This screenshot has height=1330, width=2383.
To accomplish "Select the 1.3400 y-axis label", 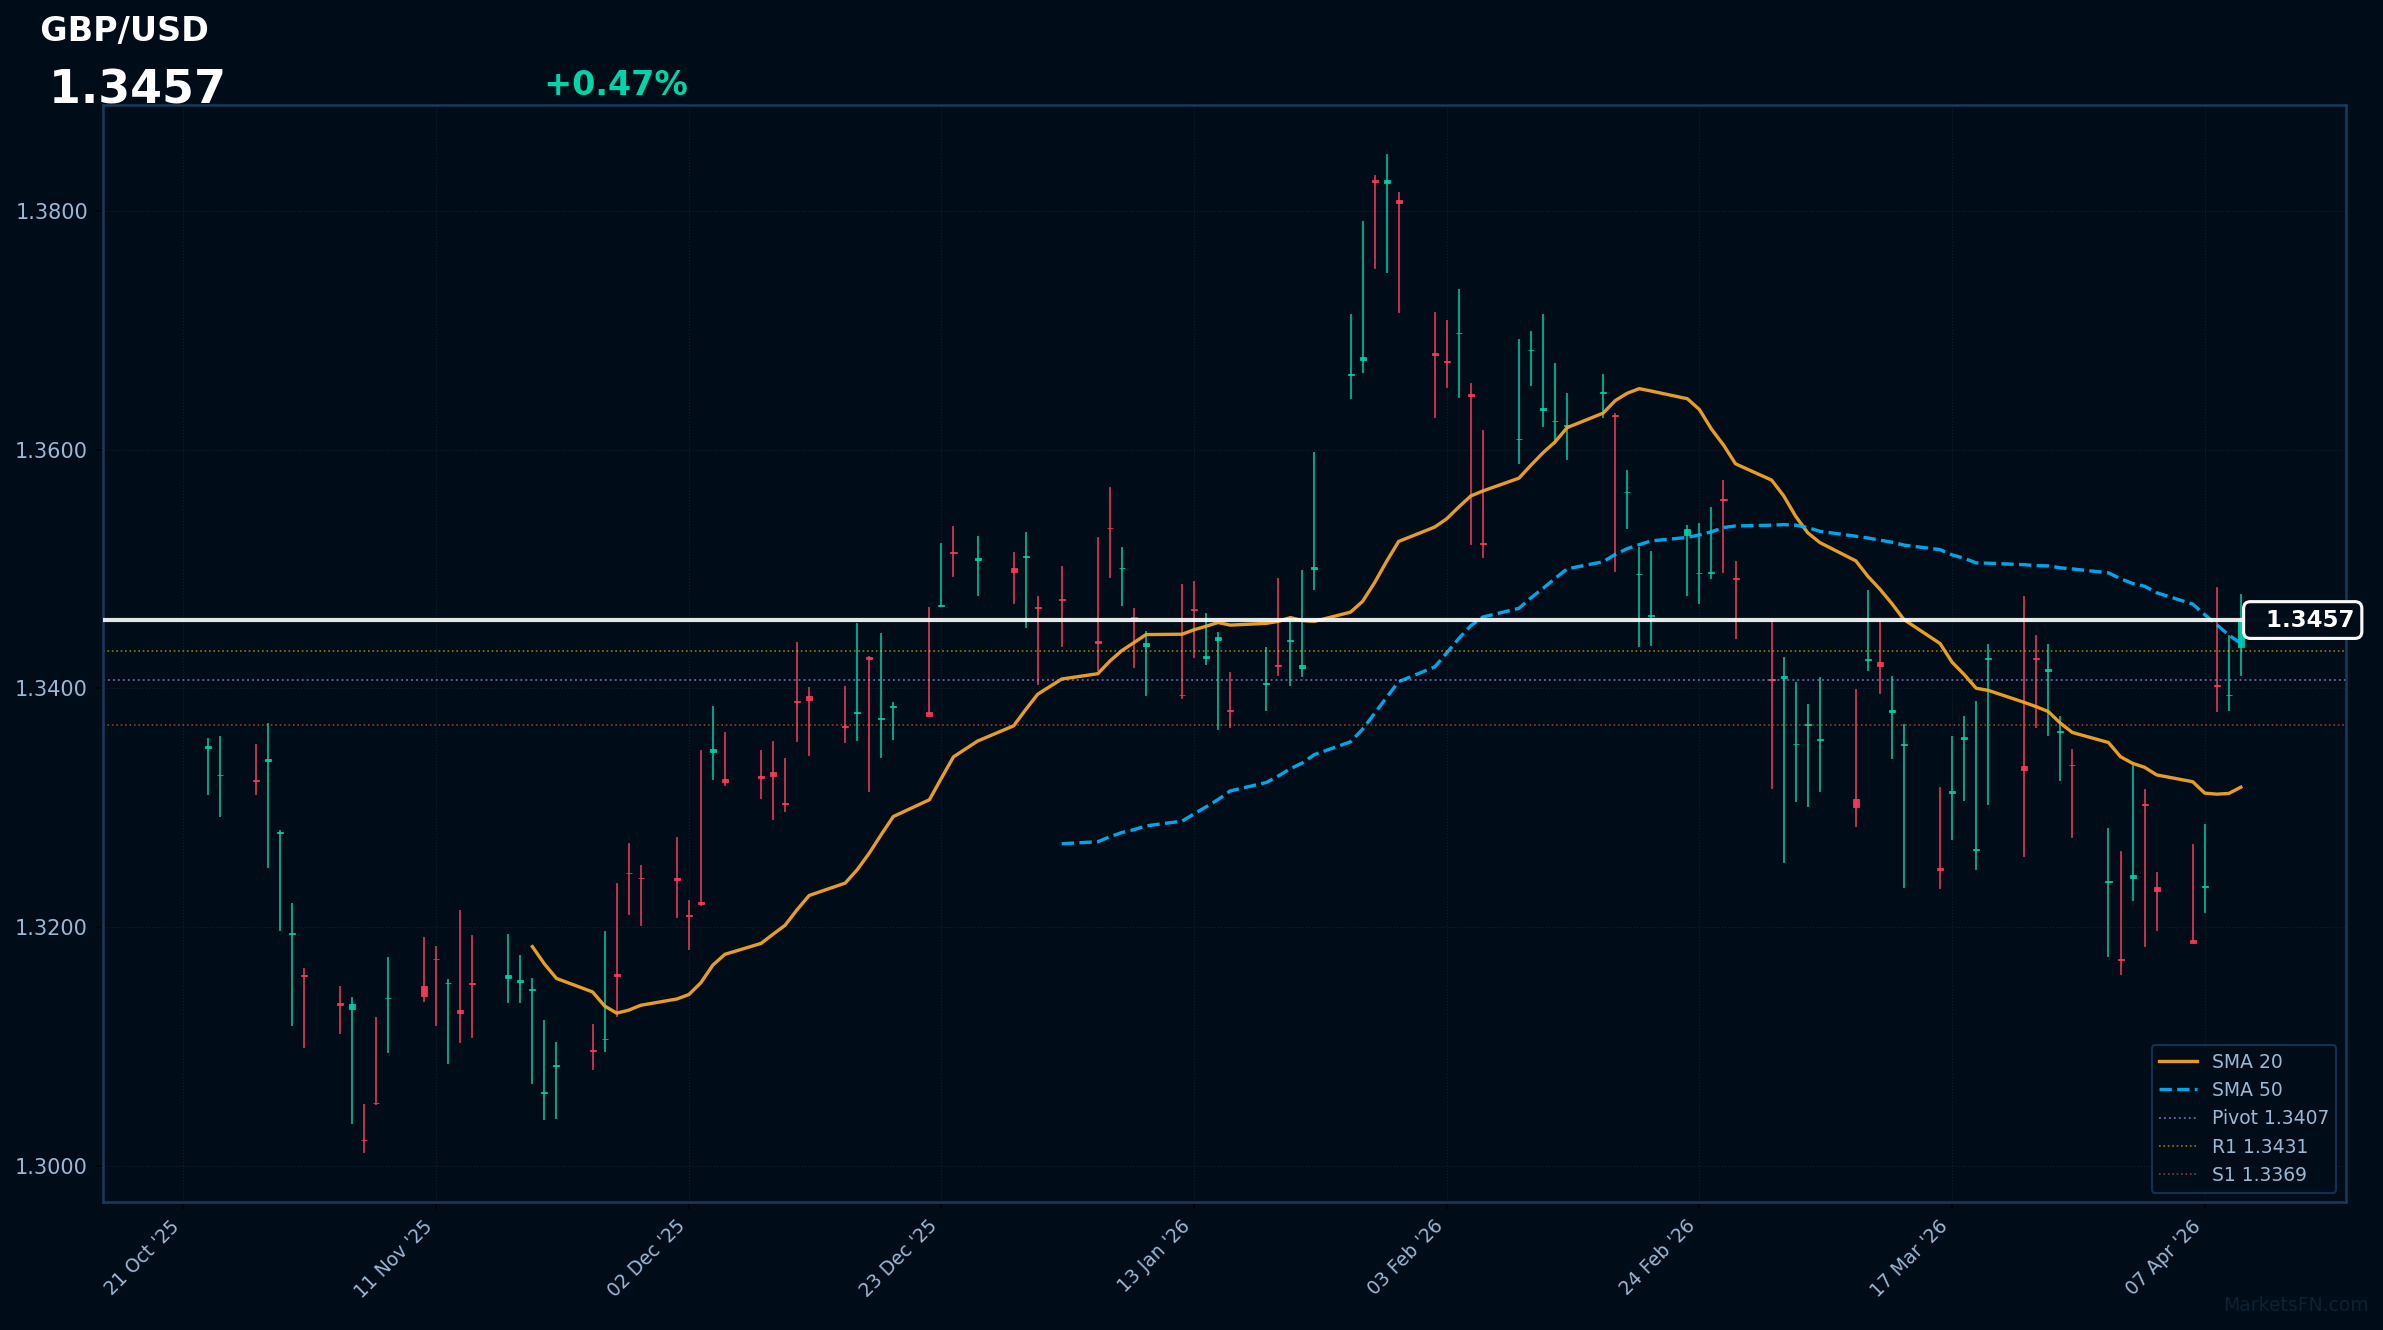I will click(x=52, y=689).
